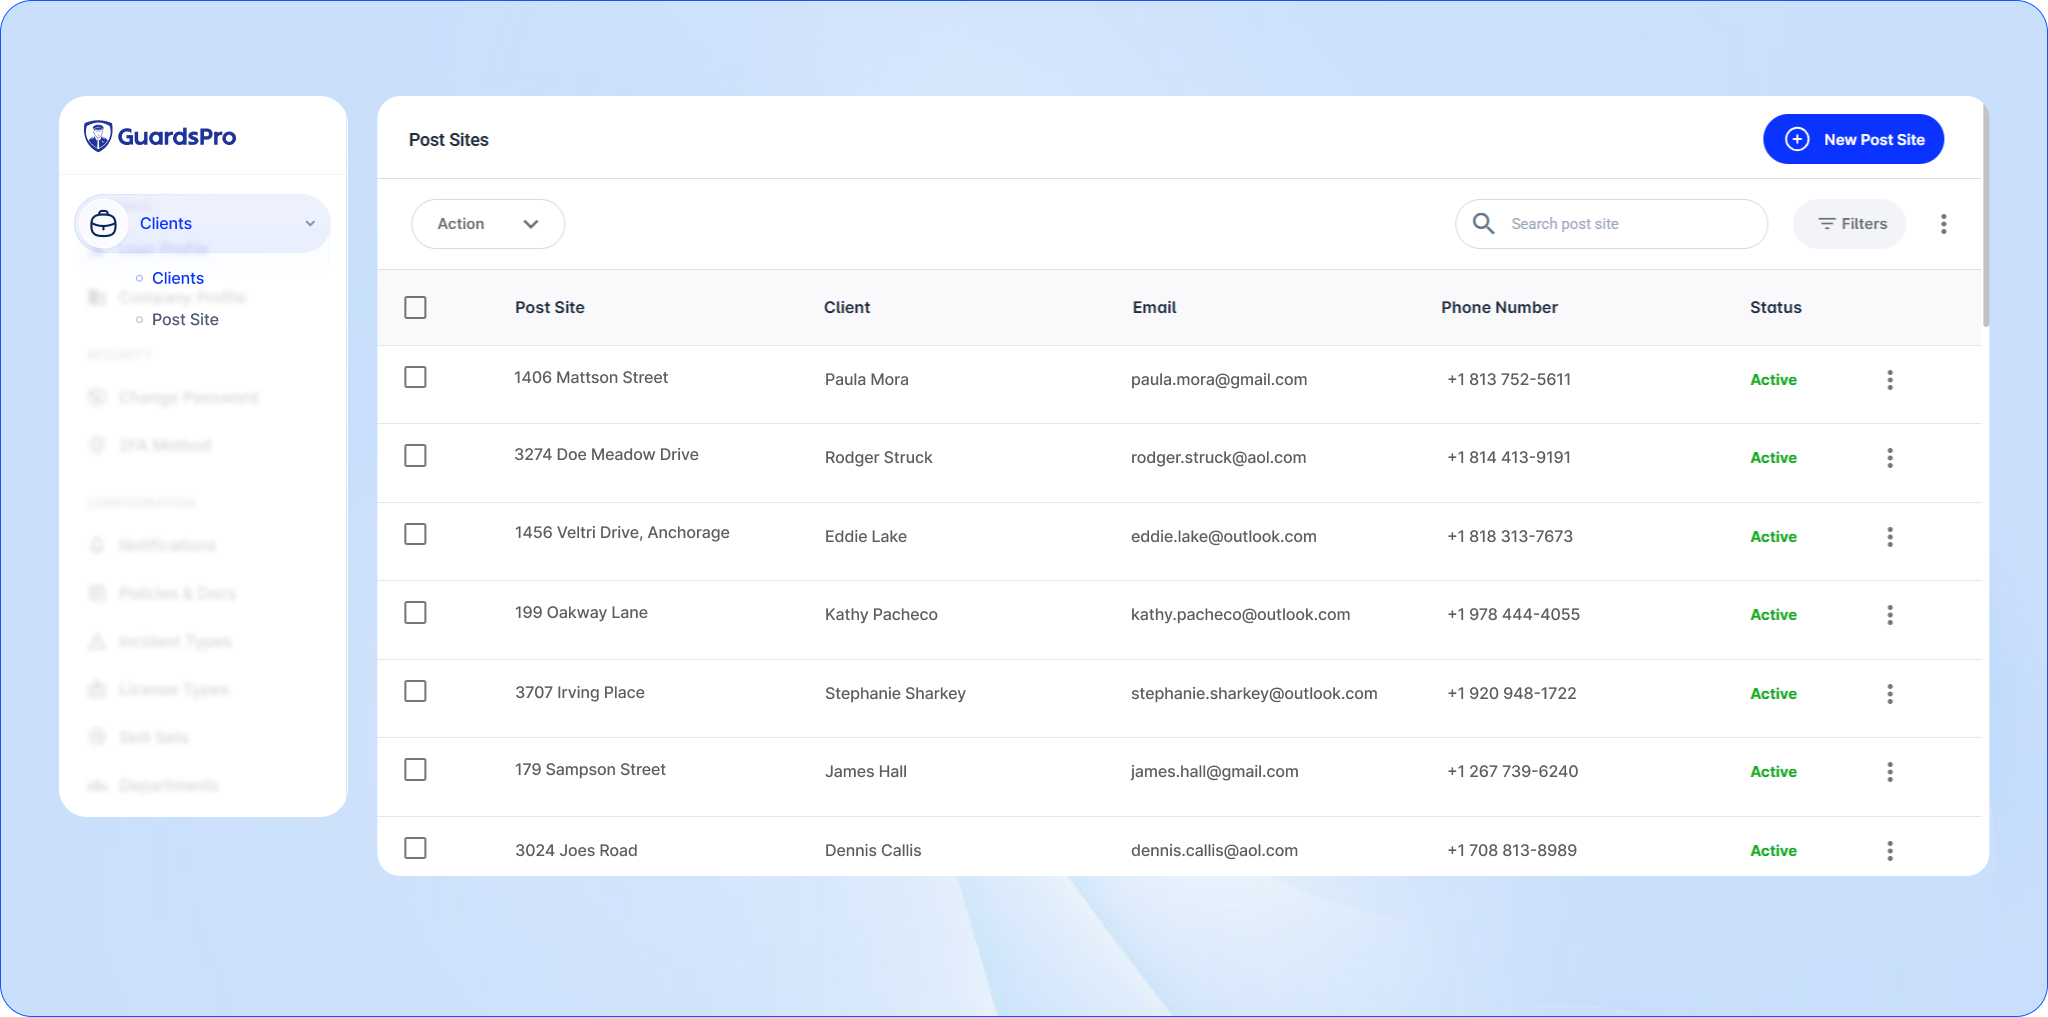This screenshot has width=2048, height=1017.
Task: Click 1406 Mattson Street post site
Action: click(591, 378)
